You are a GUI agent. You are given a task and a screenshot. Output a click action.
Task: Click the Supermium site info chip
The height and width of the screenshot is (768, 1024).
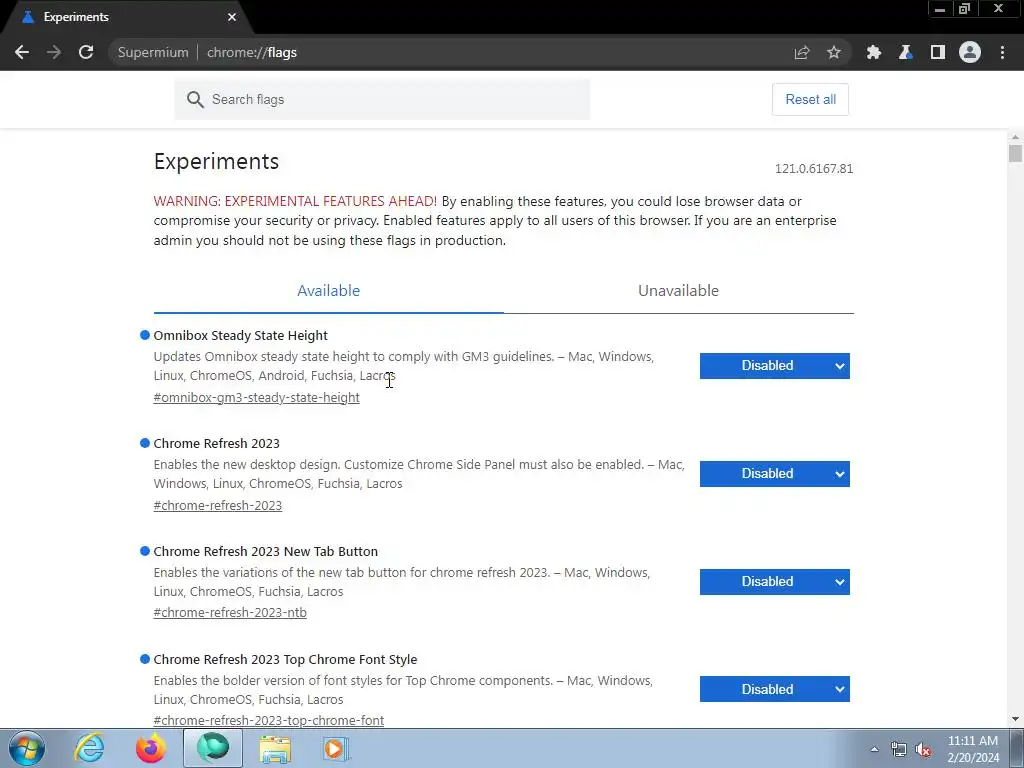pos(153,52)
